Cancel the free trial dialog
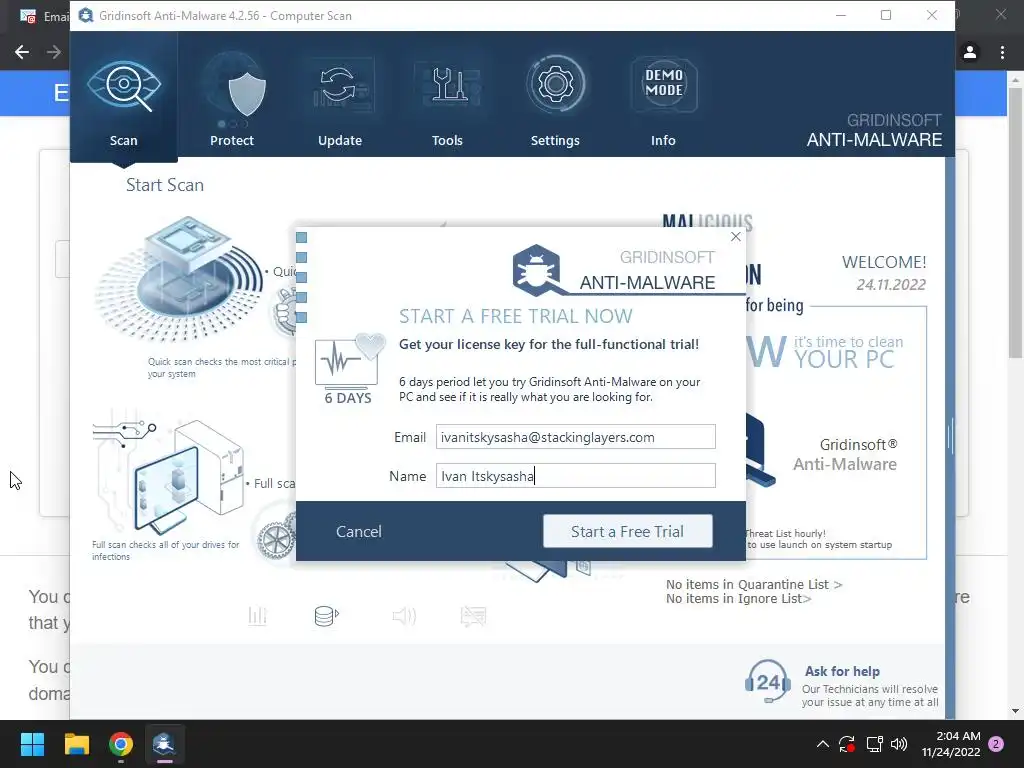1024x768 pixels. 359,532
